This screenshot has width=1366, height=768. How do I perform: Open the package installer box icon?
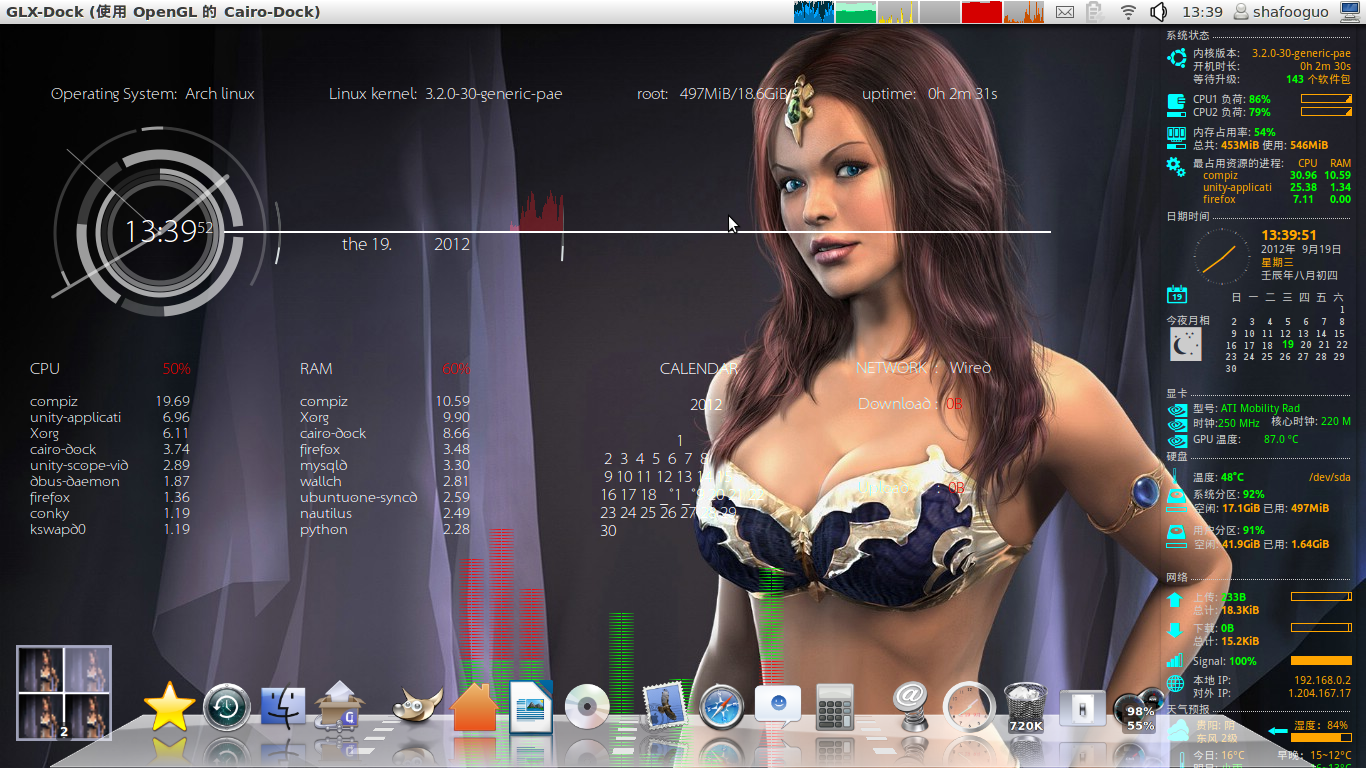coord(340,707)
